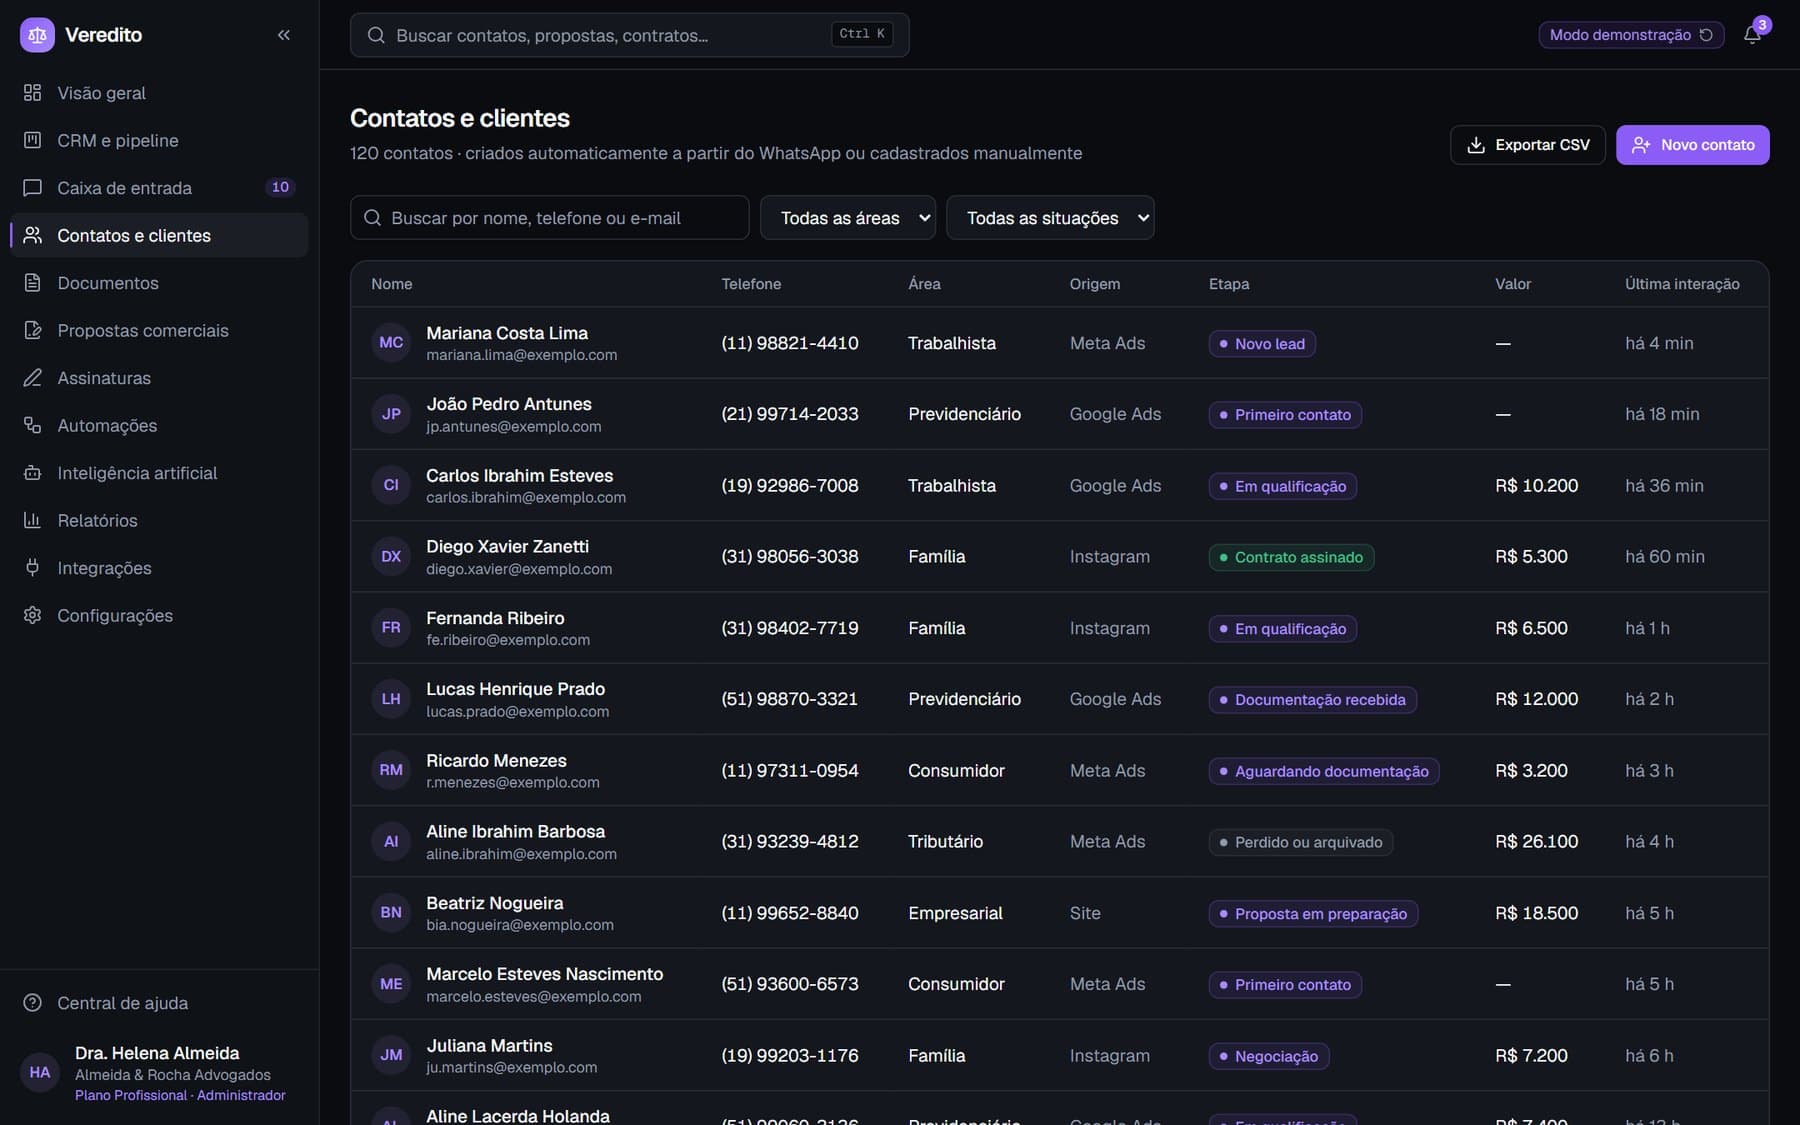Click the Inteligência artificial robot icon
Screen dimensions: 1800x1125
[33, 473]
